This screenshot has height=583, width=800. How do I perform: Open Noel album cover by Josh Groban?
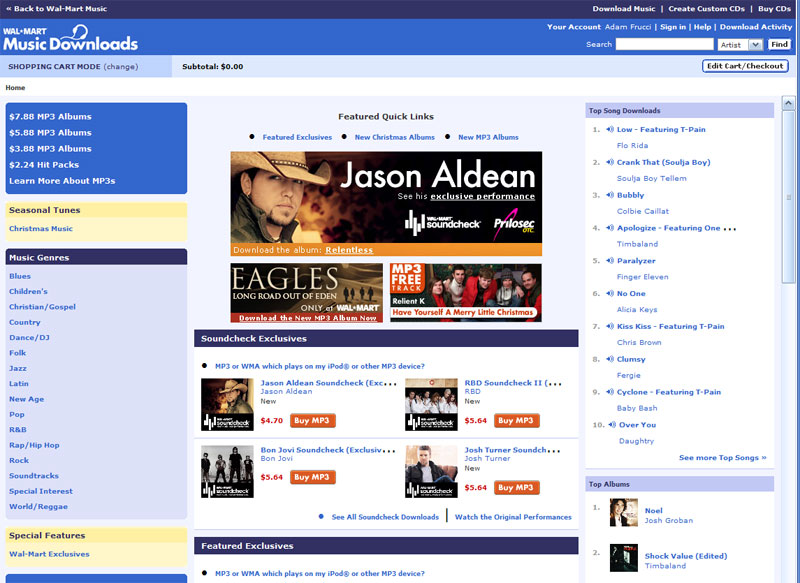(623, 513)
